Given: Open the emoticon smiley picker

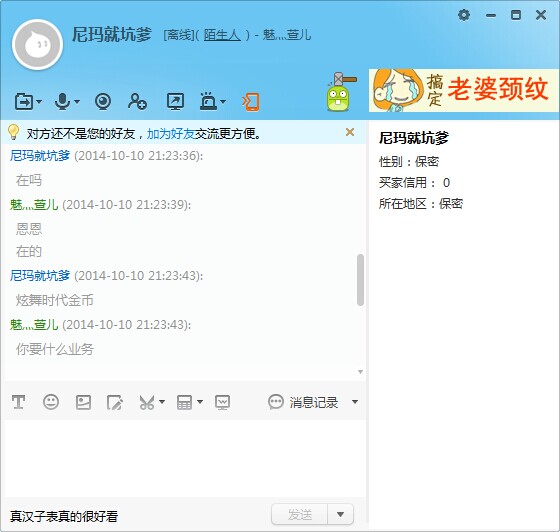Looking at the screenshot, I should click(x=51, y=402).
